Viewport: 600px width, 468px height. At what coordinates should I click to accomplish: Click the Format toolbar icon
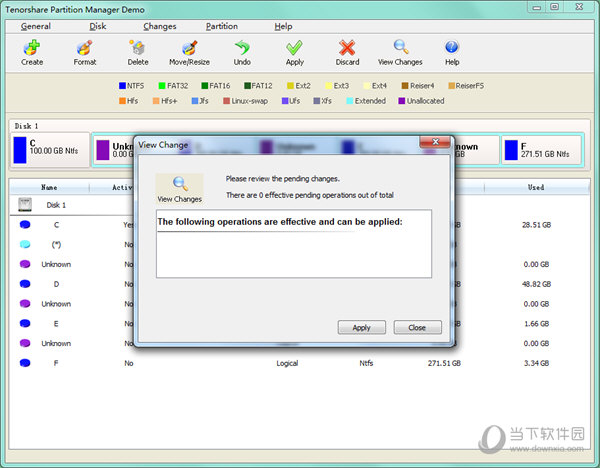point(84,48)
